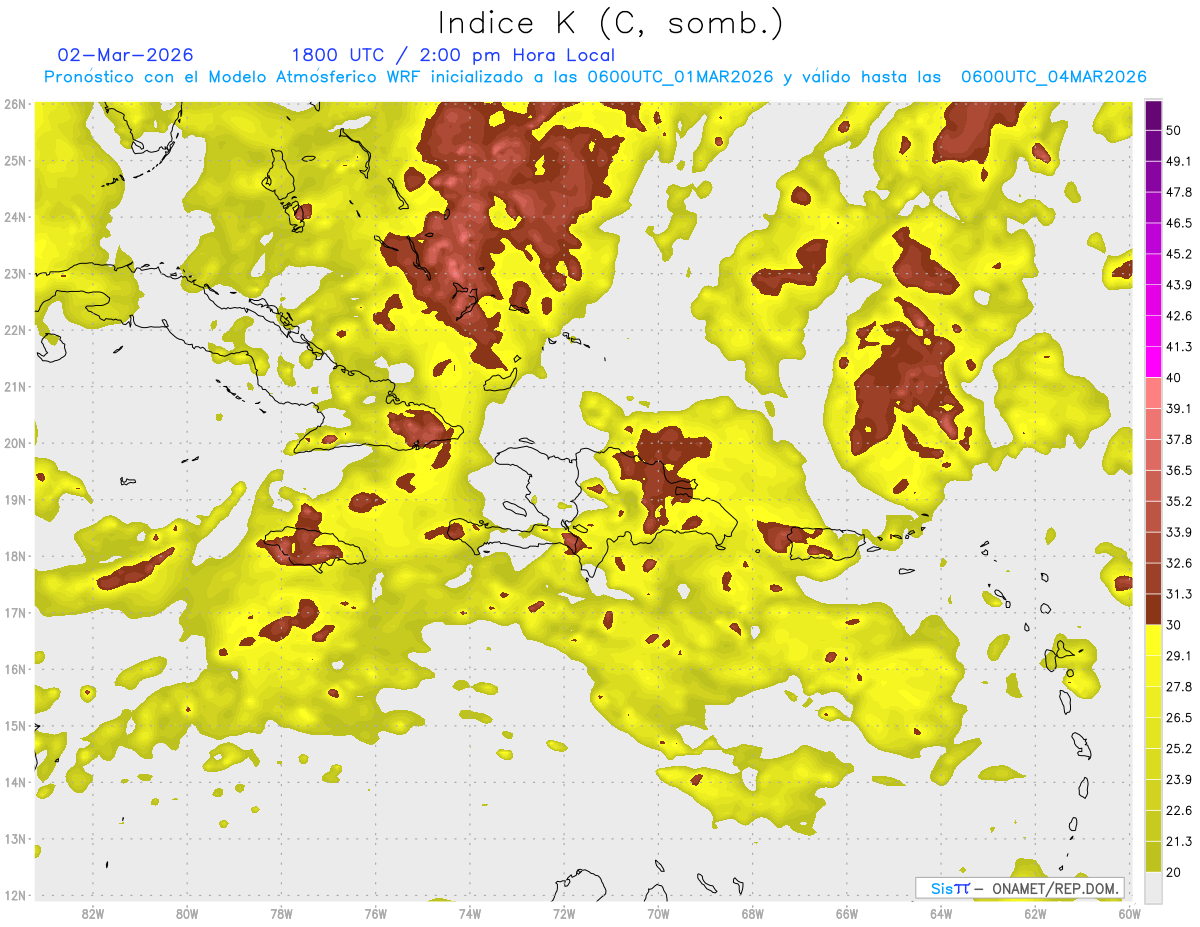Click the '46.5' color bar label

click(x=1178, y=223)
